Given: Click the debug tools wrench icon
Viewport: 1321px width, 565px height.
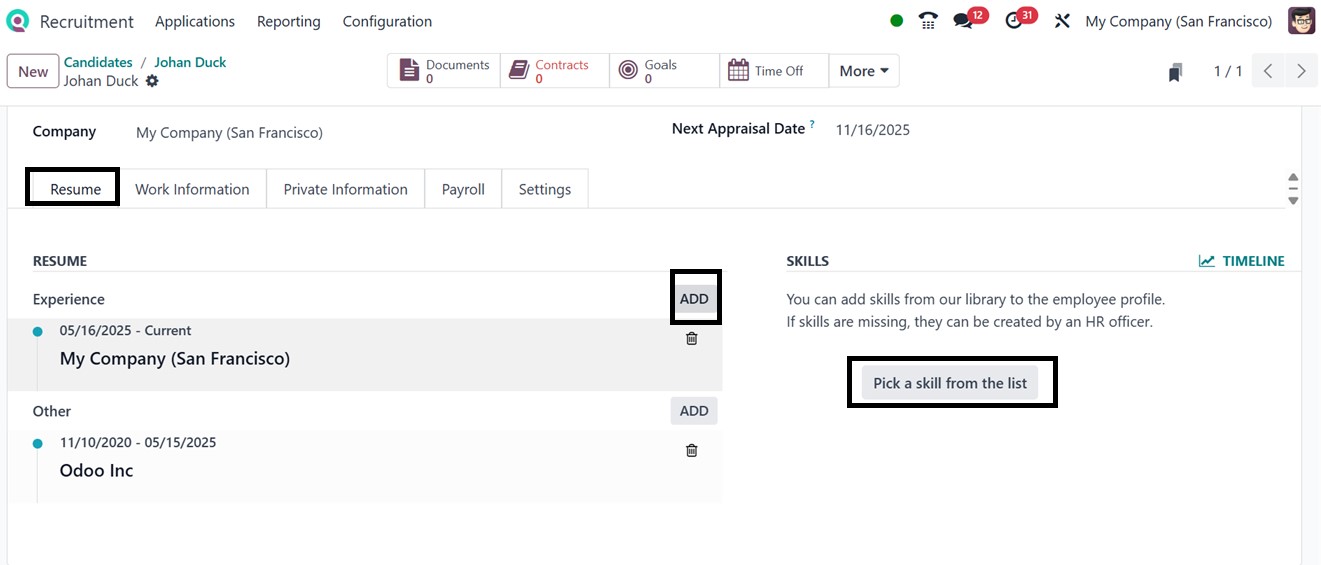Looking at the screenshot, I should tap(1062, 21).
